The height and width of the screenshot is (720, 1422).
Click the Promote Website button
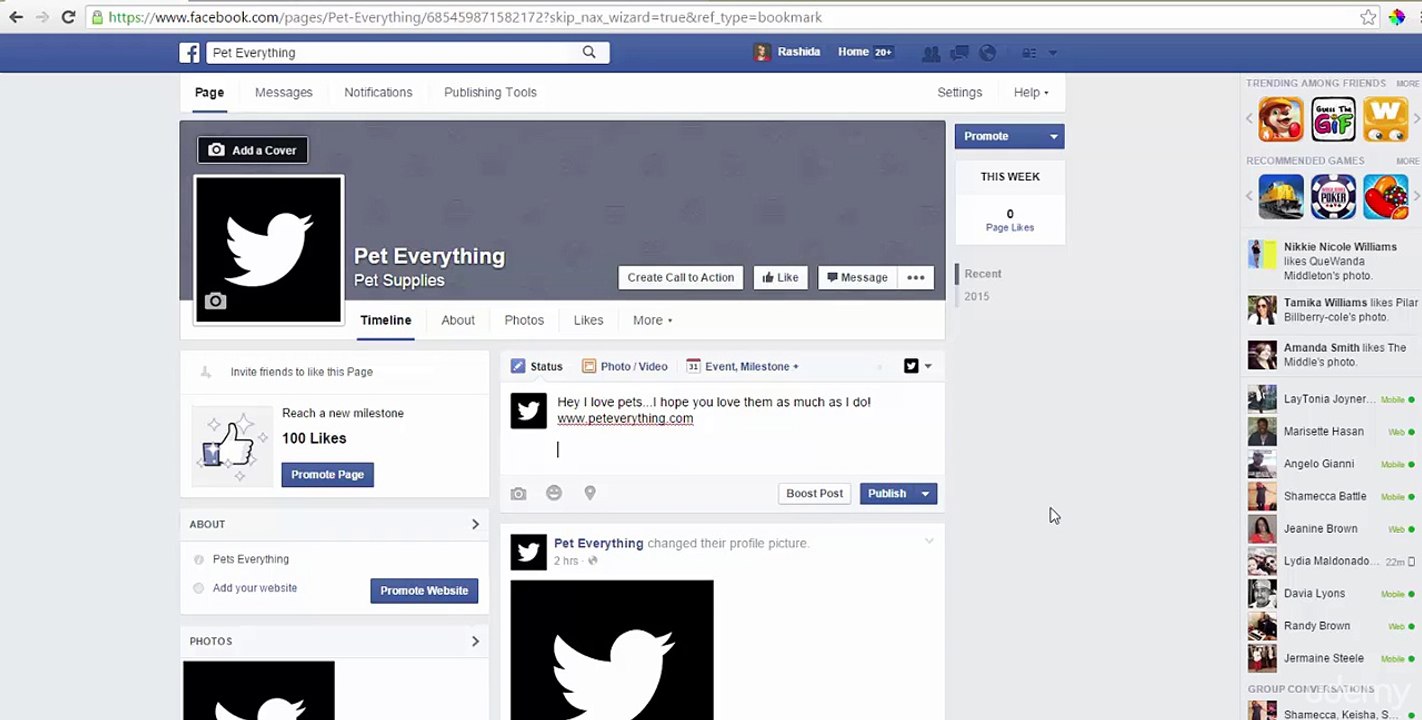[x=424, y=590]
